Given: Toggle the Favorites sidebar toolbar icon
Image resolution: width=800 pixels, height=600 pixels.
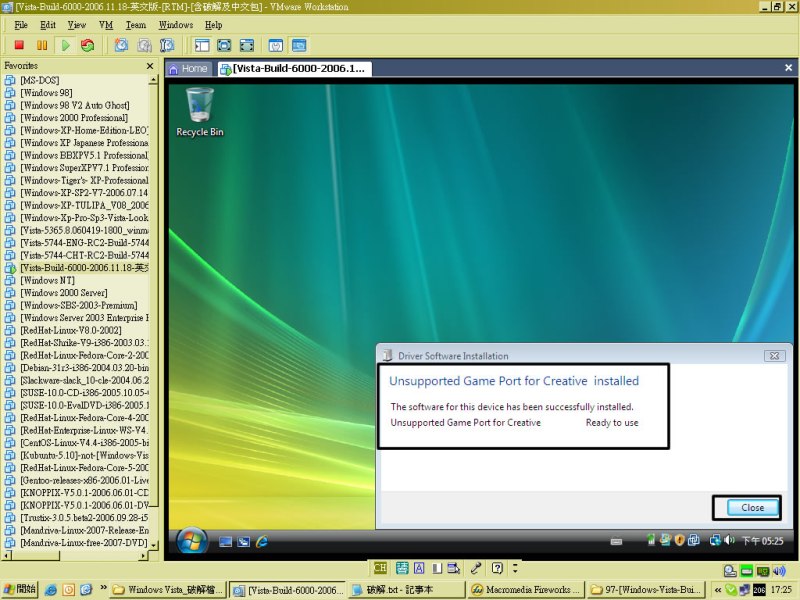Looking at the screenshot, I should (x=202, y=45).
